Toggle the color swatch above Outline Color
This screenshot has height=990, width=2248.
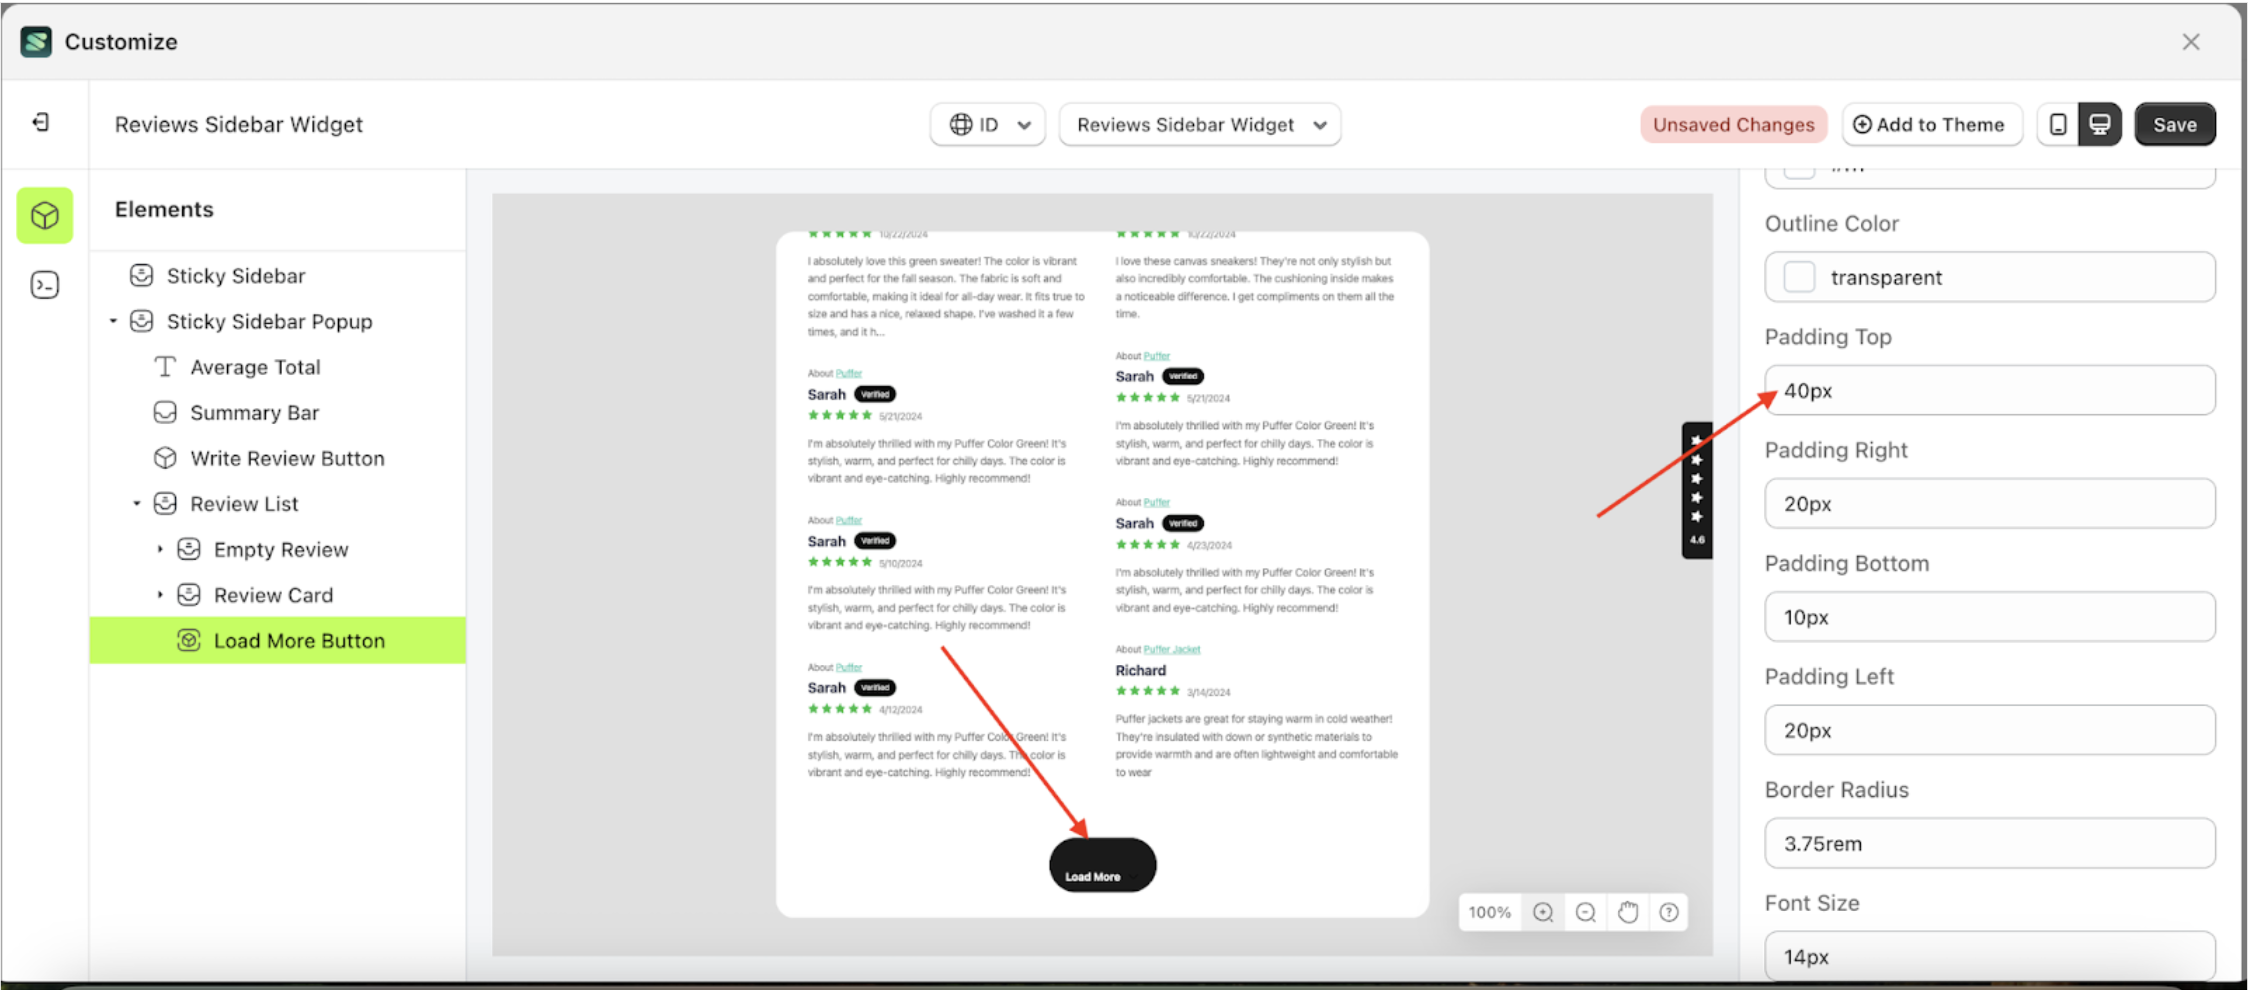point(1799,168)
